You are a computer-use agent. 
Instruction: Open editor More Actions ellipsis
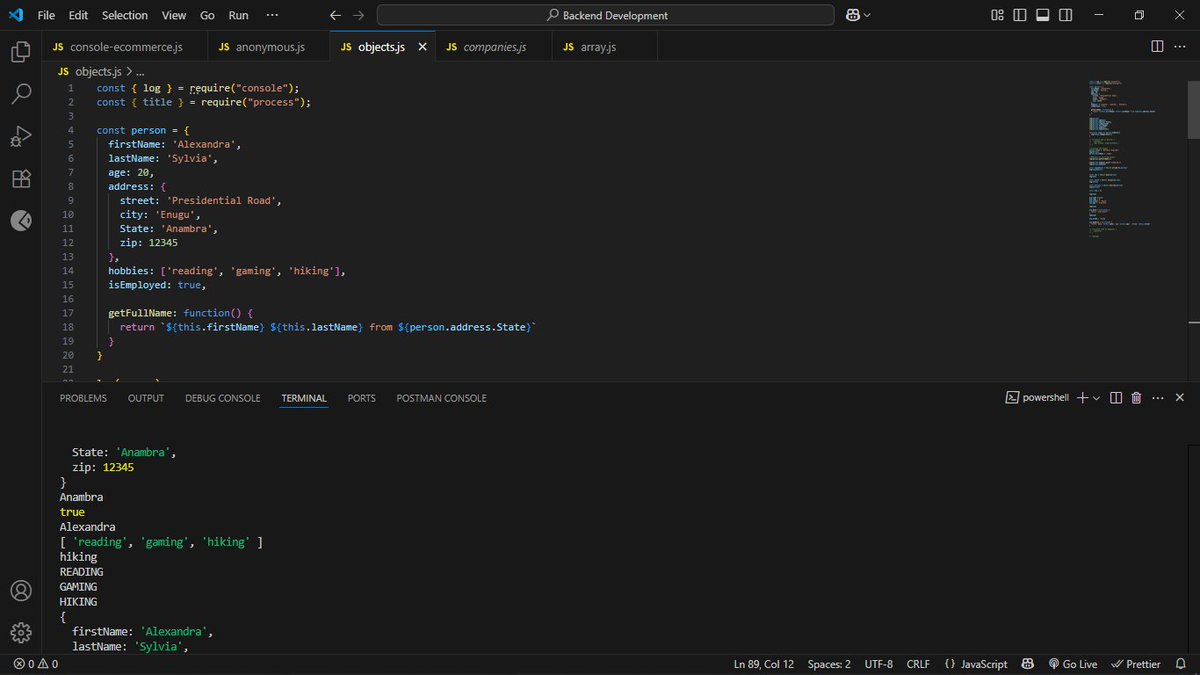[x=1180, y=46]
